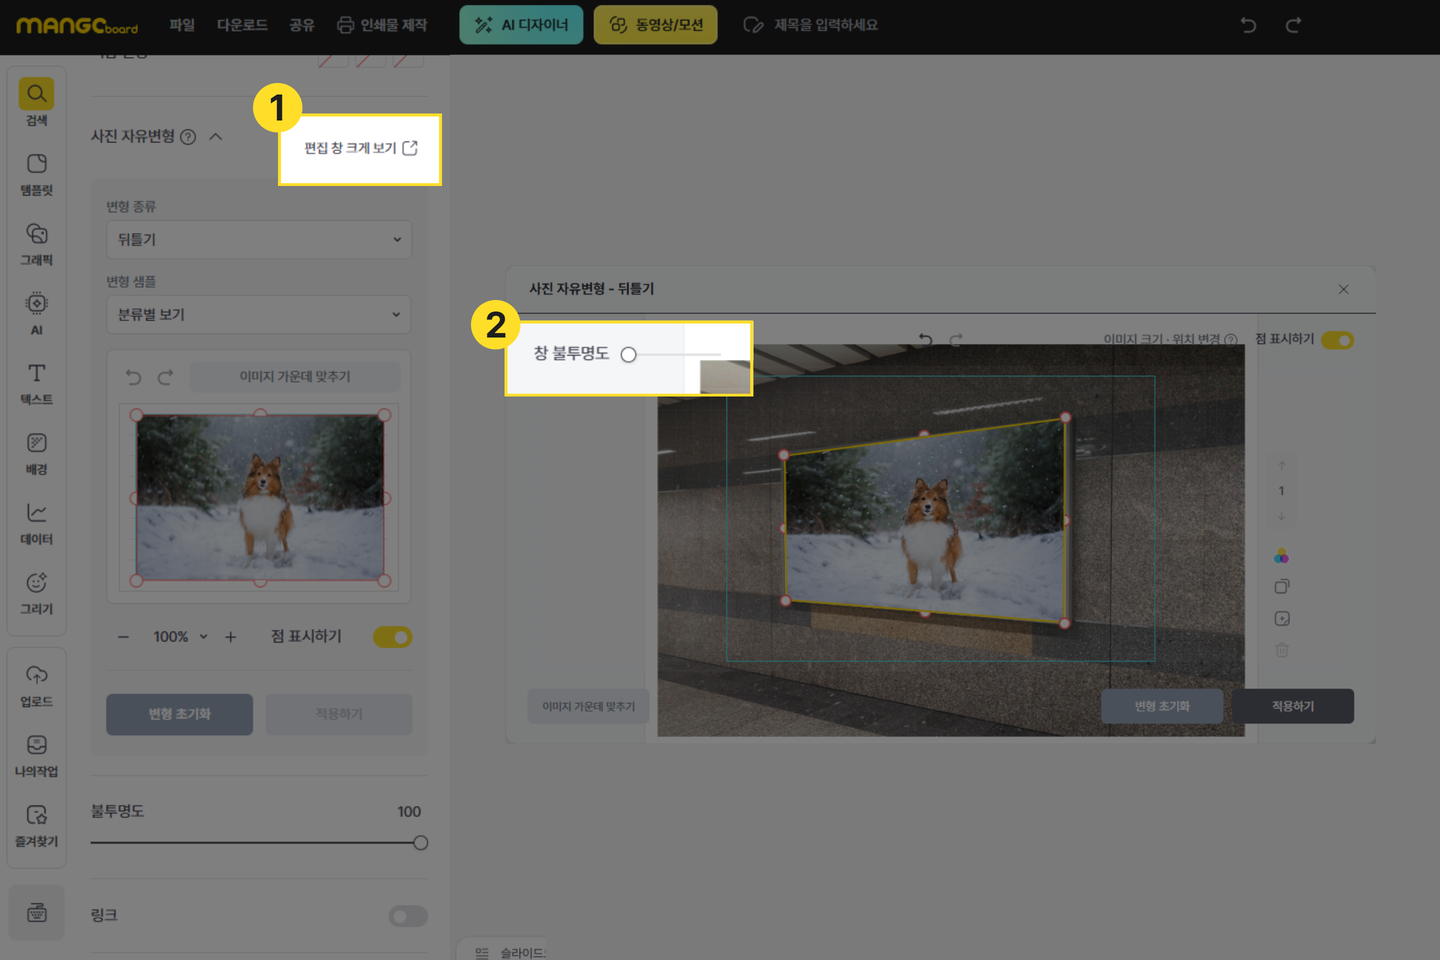1440x960 pixels.
Task: Enable the 링크 link toggle
Action: [408, 916]
